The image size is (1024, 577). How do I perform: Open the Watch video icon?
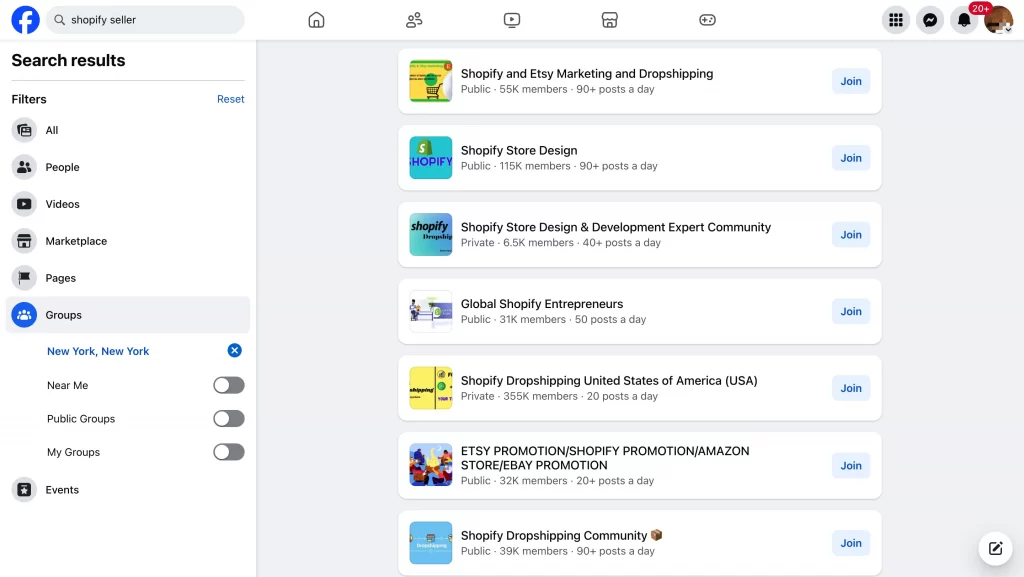512,20
